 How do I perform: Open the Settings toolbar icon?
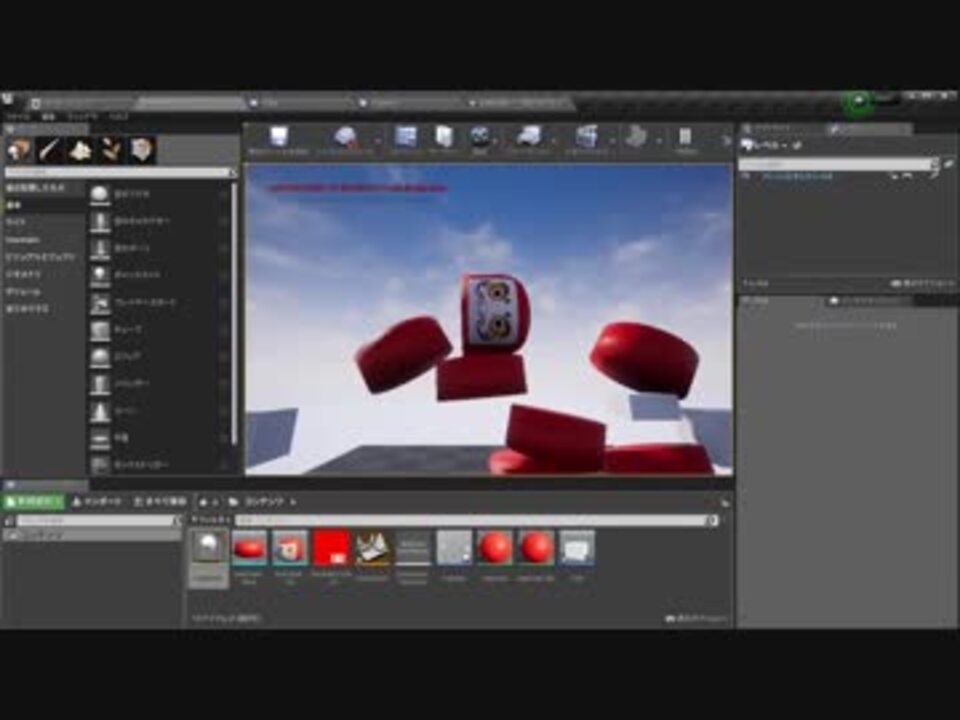(480, 137)
